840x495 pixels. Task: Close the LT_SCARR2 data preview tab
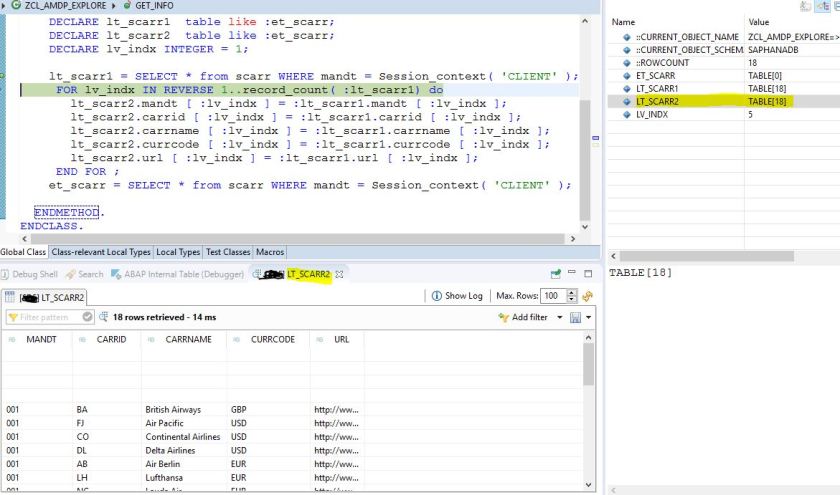(x=338, y=274)
